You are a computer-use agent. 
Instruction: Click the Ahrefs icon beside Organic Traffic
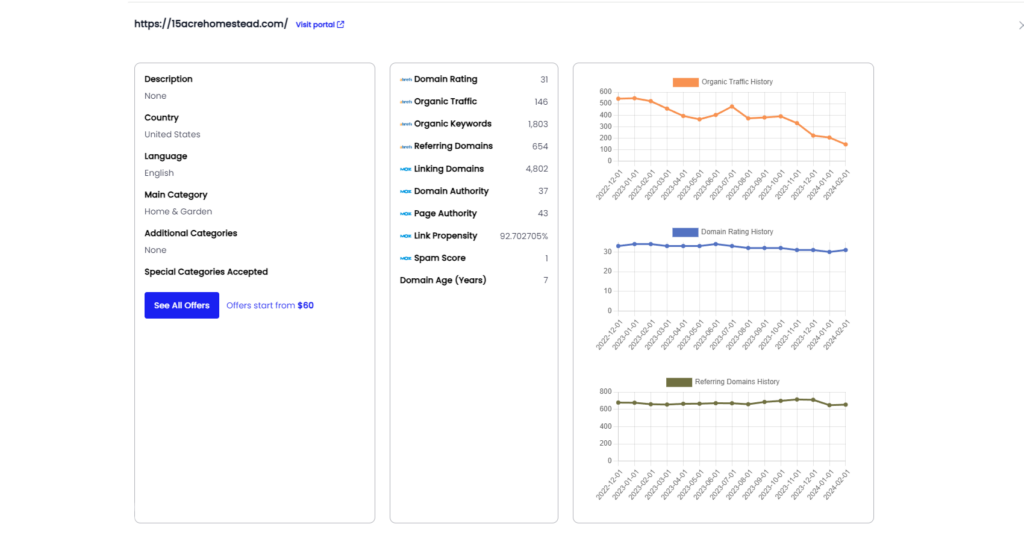pyautogui.click(x=406, y=102)
